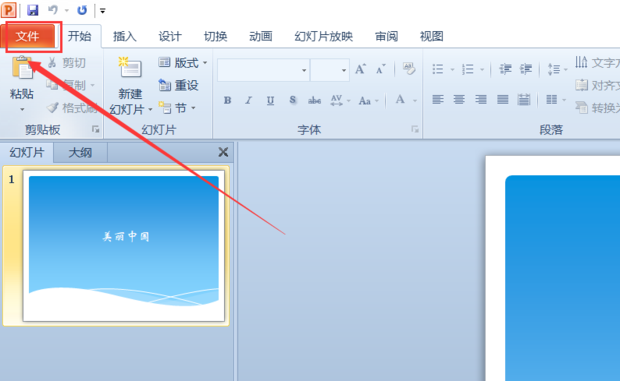Open the Undo history dropdown arrow

(66, 10)
